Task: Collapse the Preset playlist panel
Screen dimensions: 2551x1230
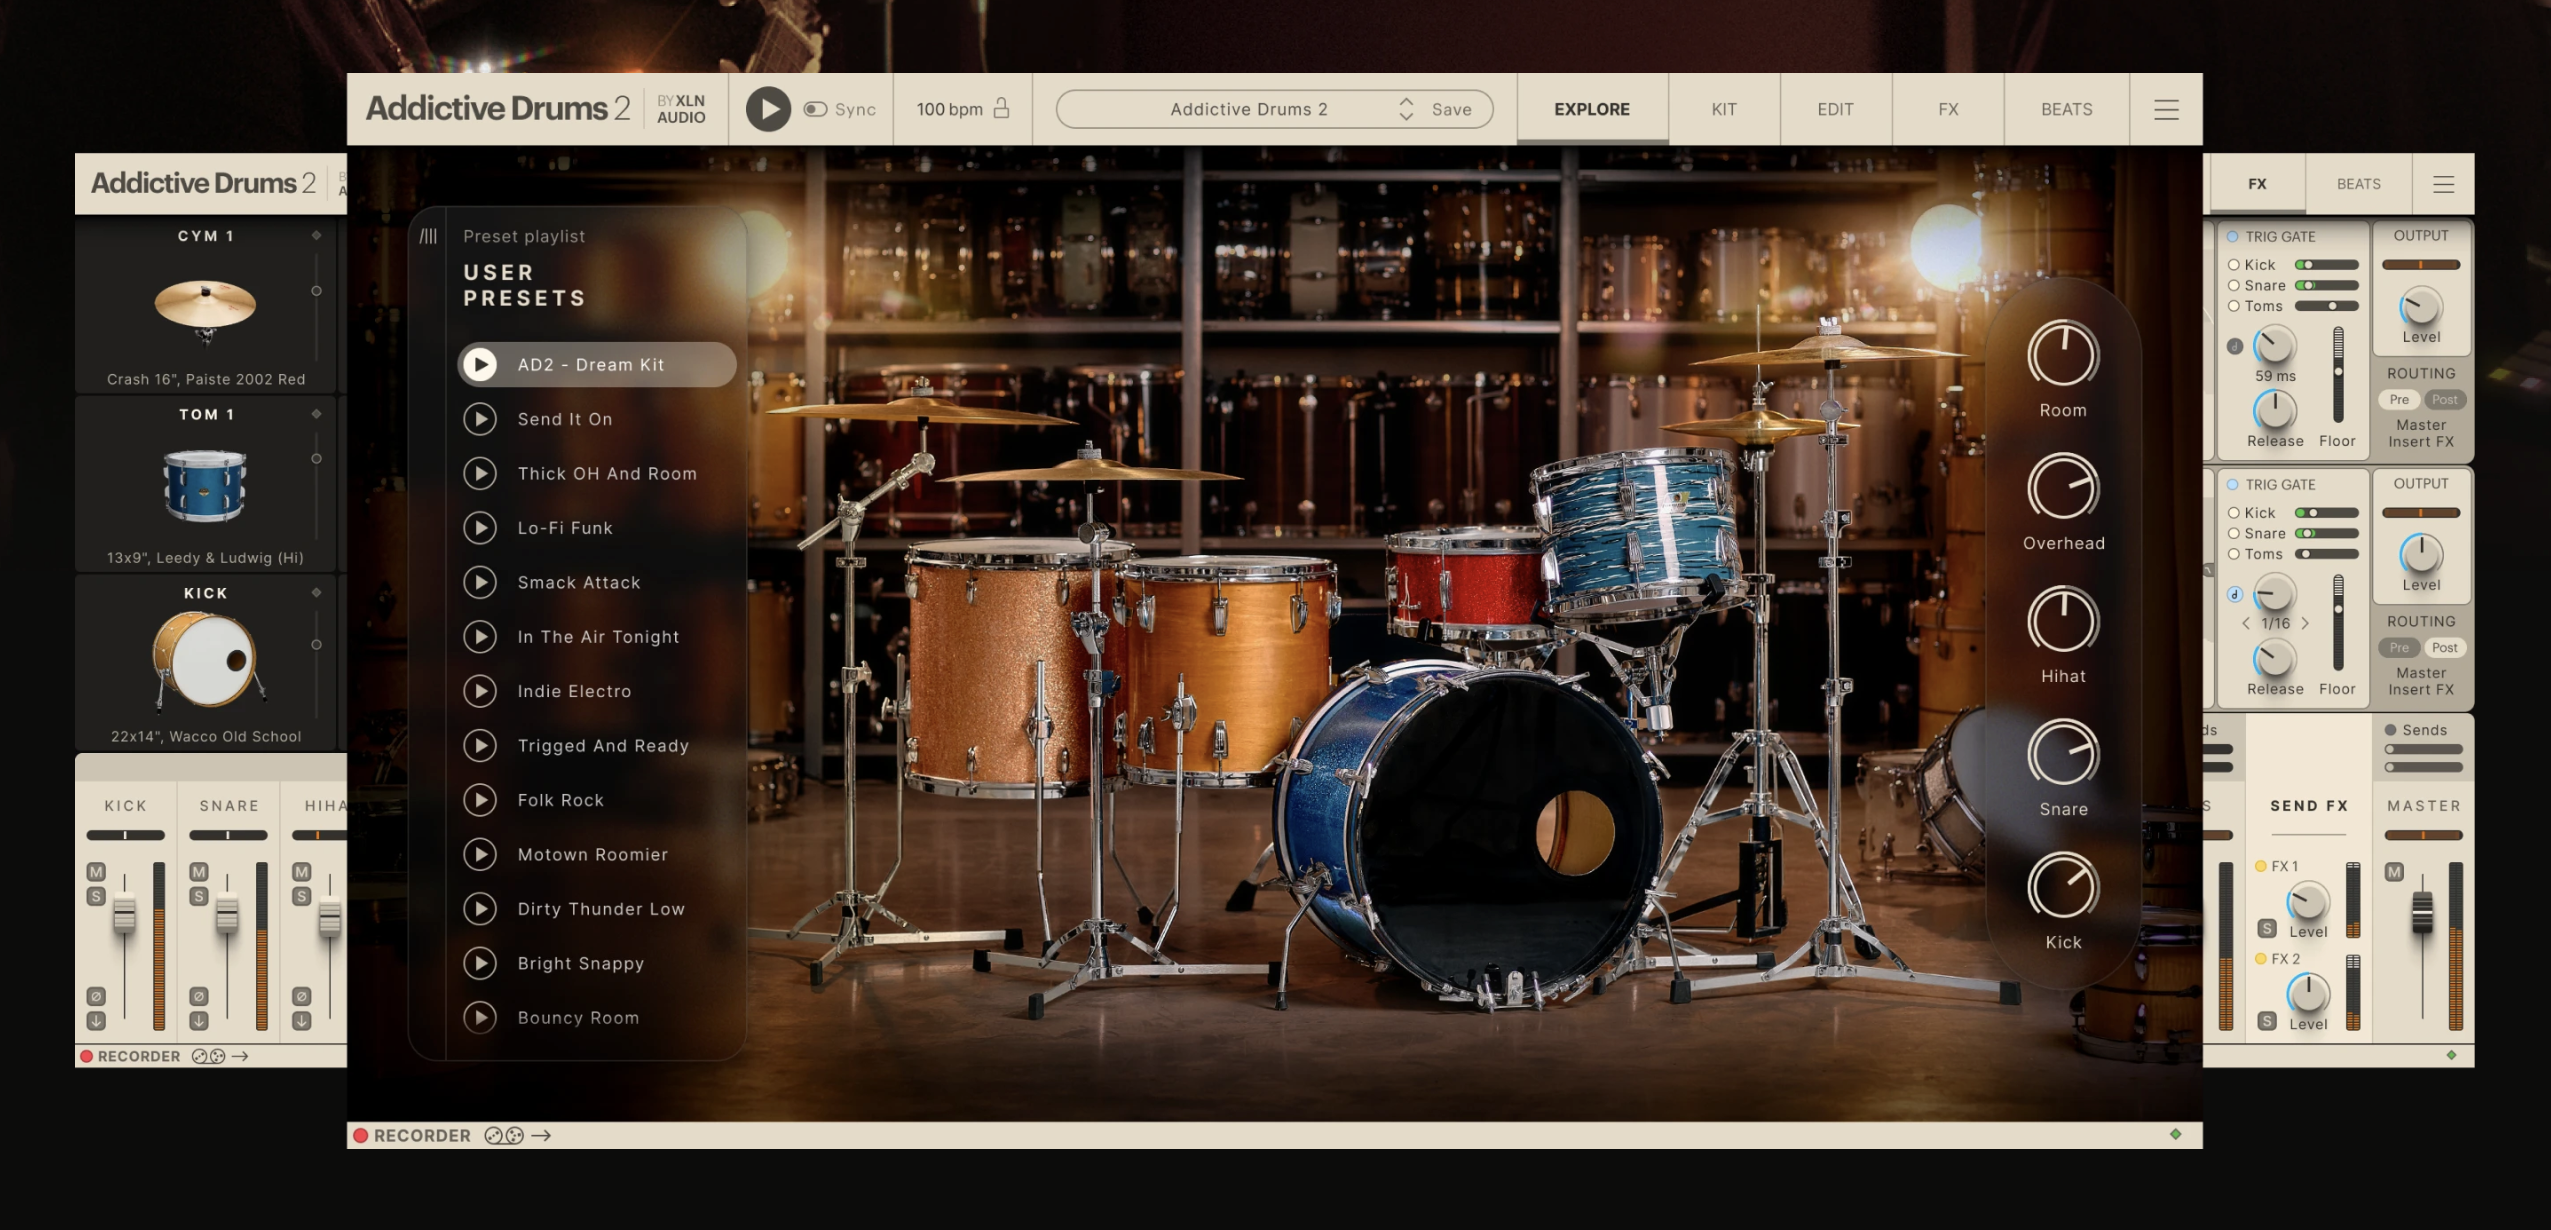Action: [430, 235]
